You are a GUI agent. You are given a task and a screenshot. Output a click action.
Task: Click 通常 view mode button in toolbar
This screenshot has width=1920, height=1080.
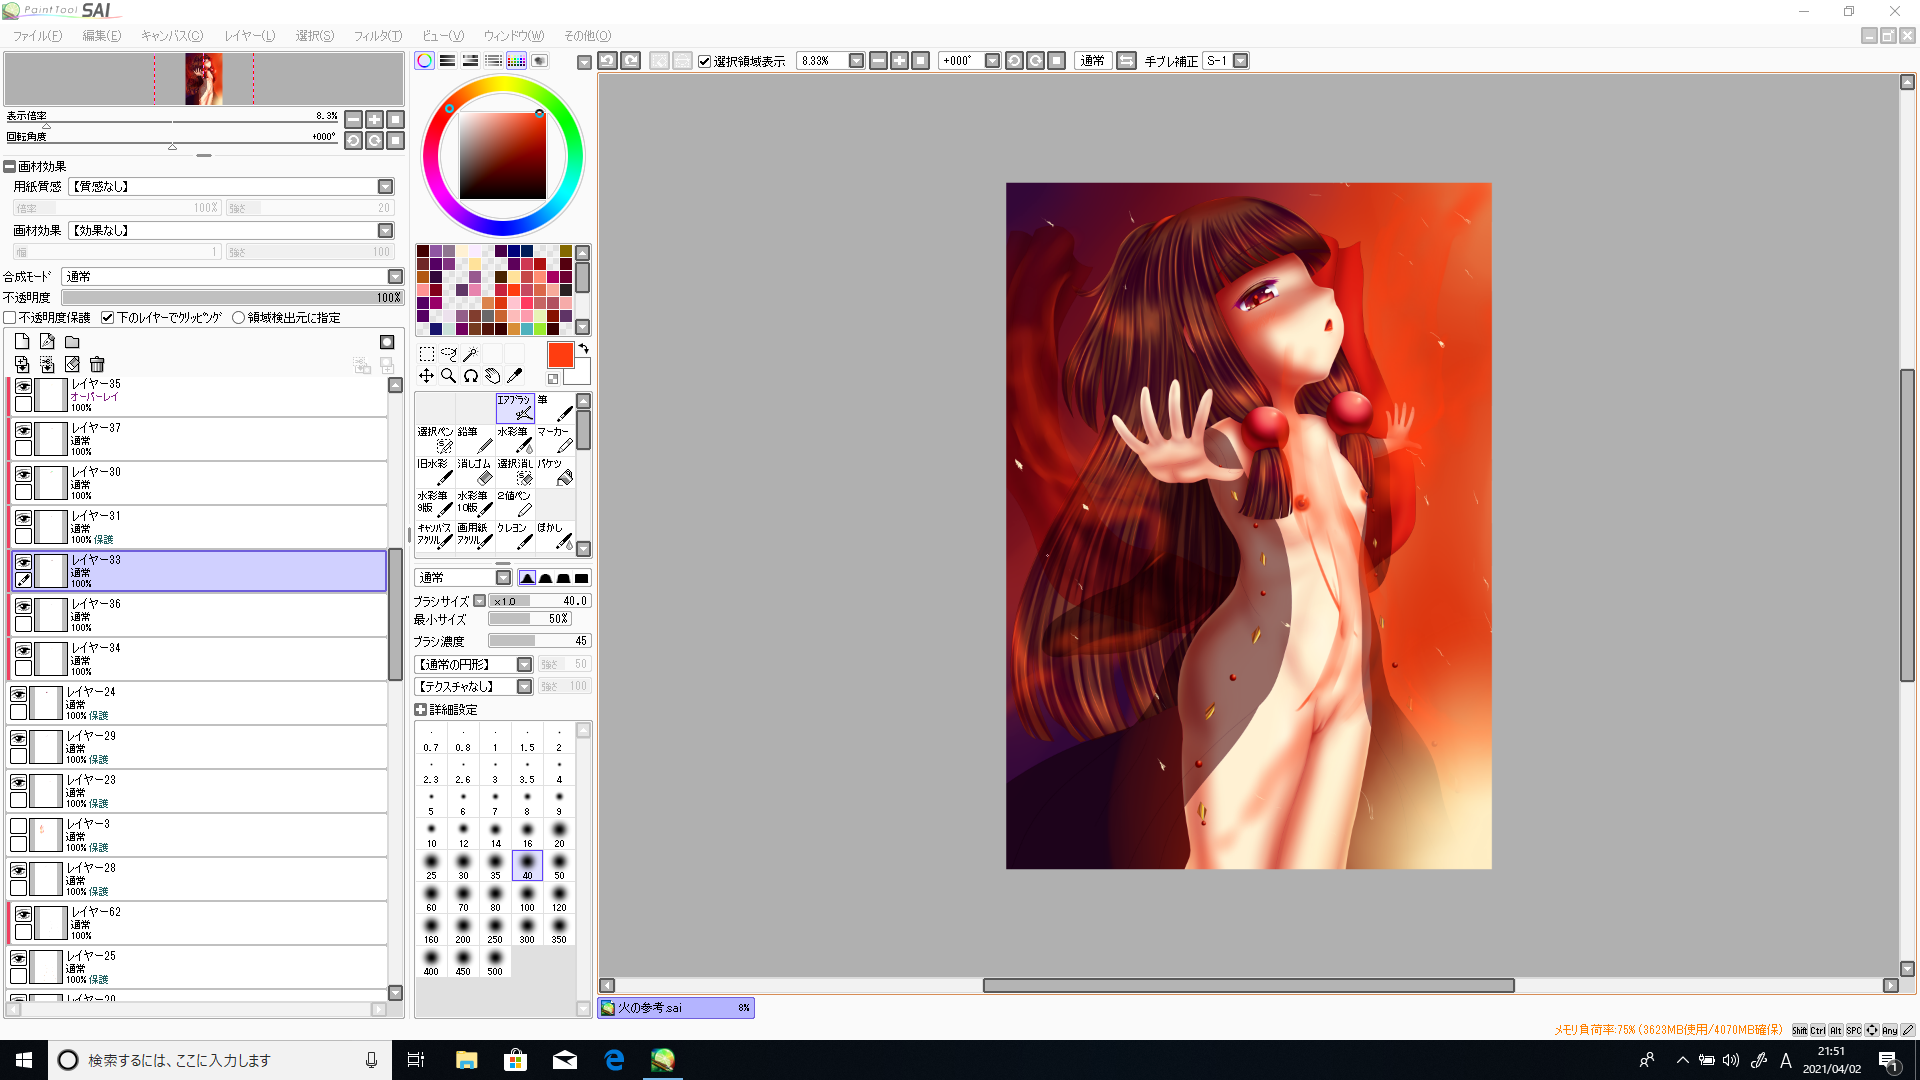(1092, 61)
